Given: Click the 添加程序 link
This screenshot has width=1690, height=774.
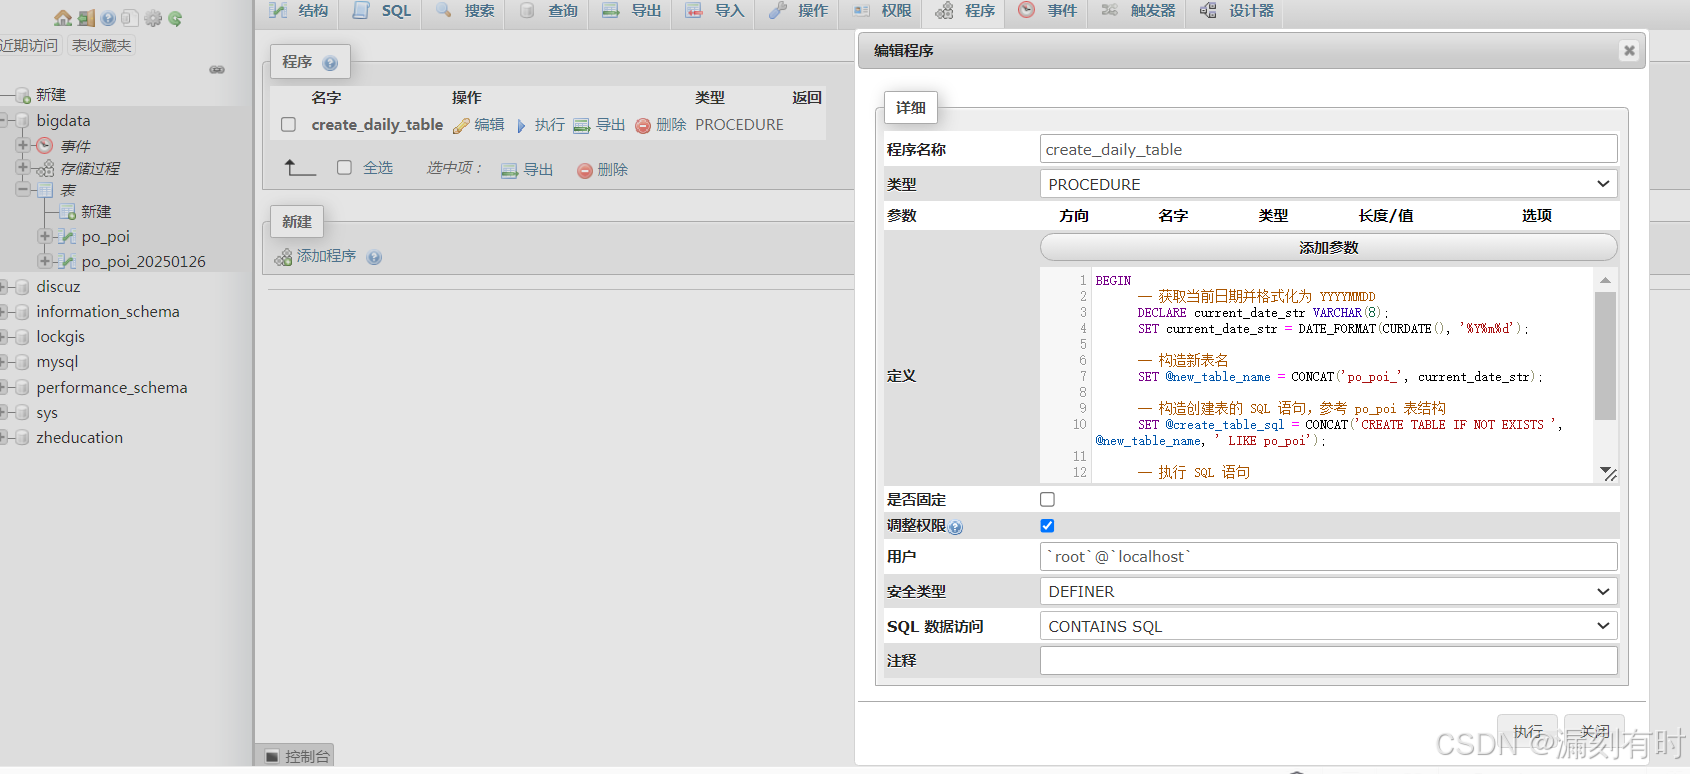Looking at the screenshot, I should tap(326, 256).
